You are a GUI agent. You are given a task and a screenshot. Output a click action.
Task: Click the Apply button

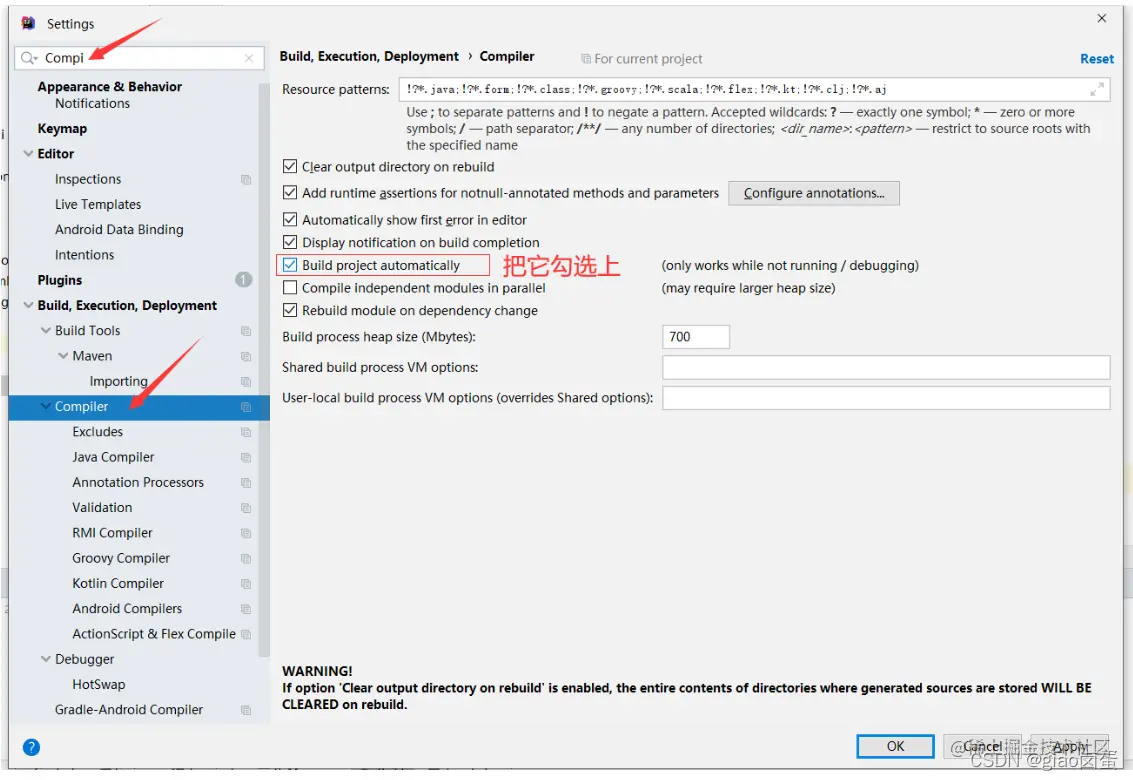click(1069, 747)
